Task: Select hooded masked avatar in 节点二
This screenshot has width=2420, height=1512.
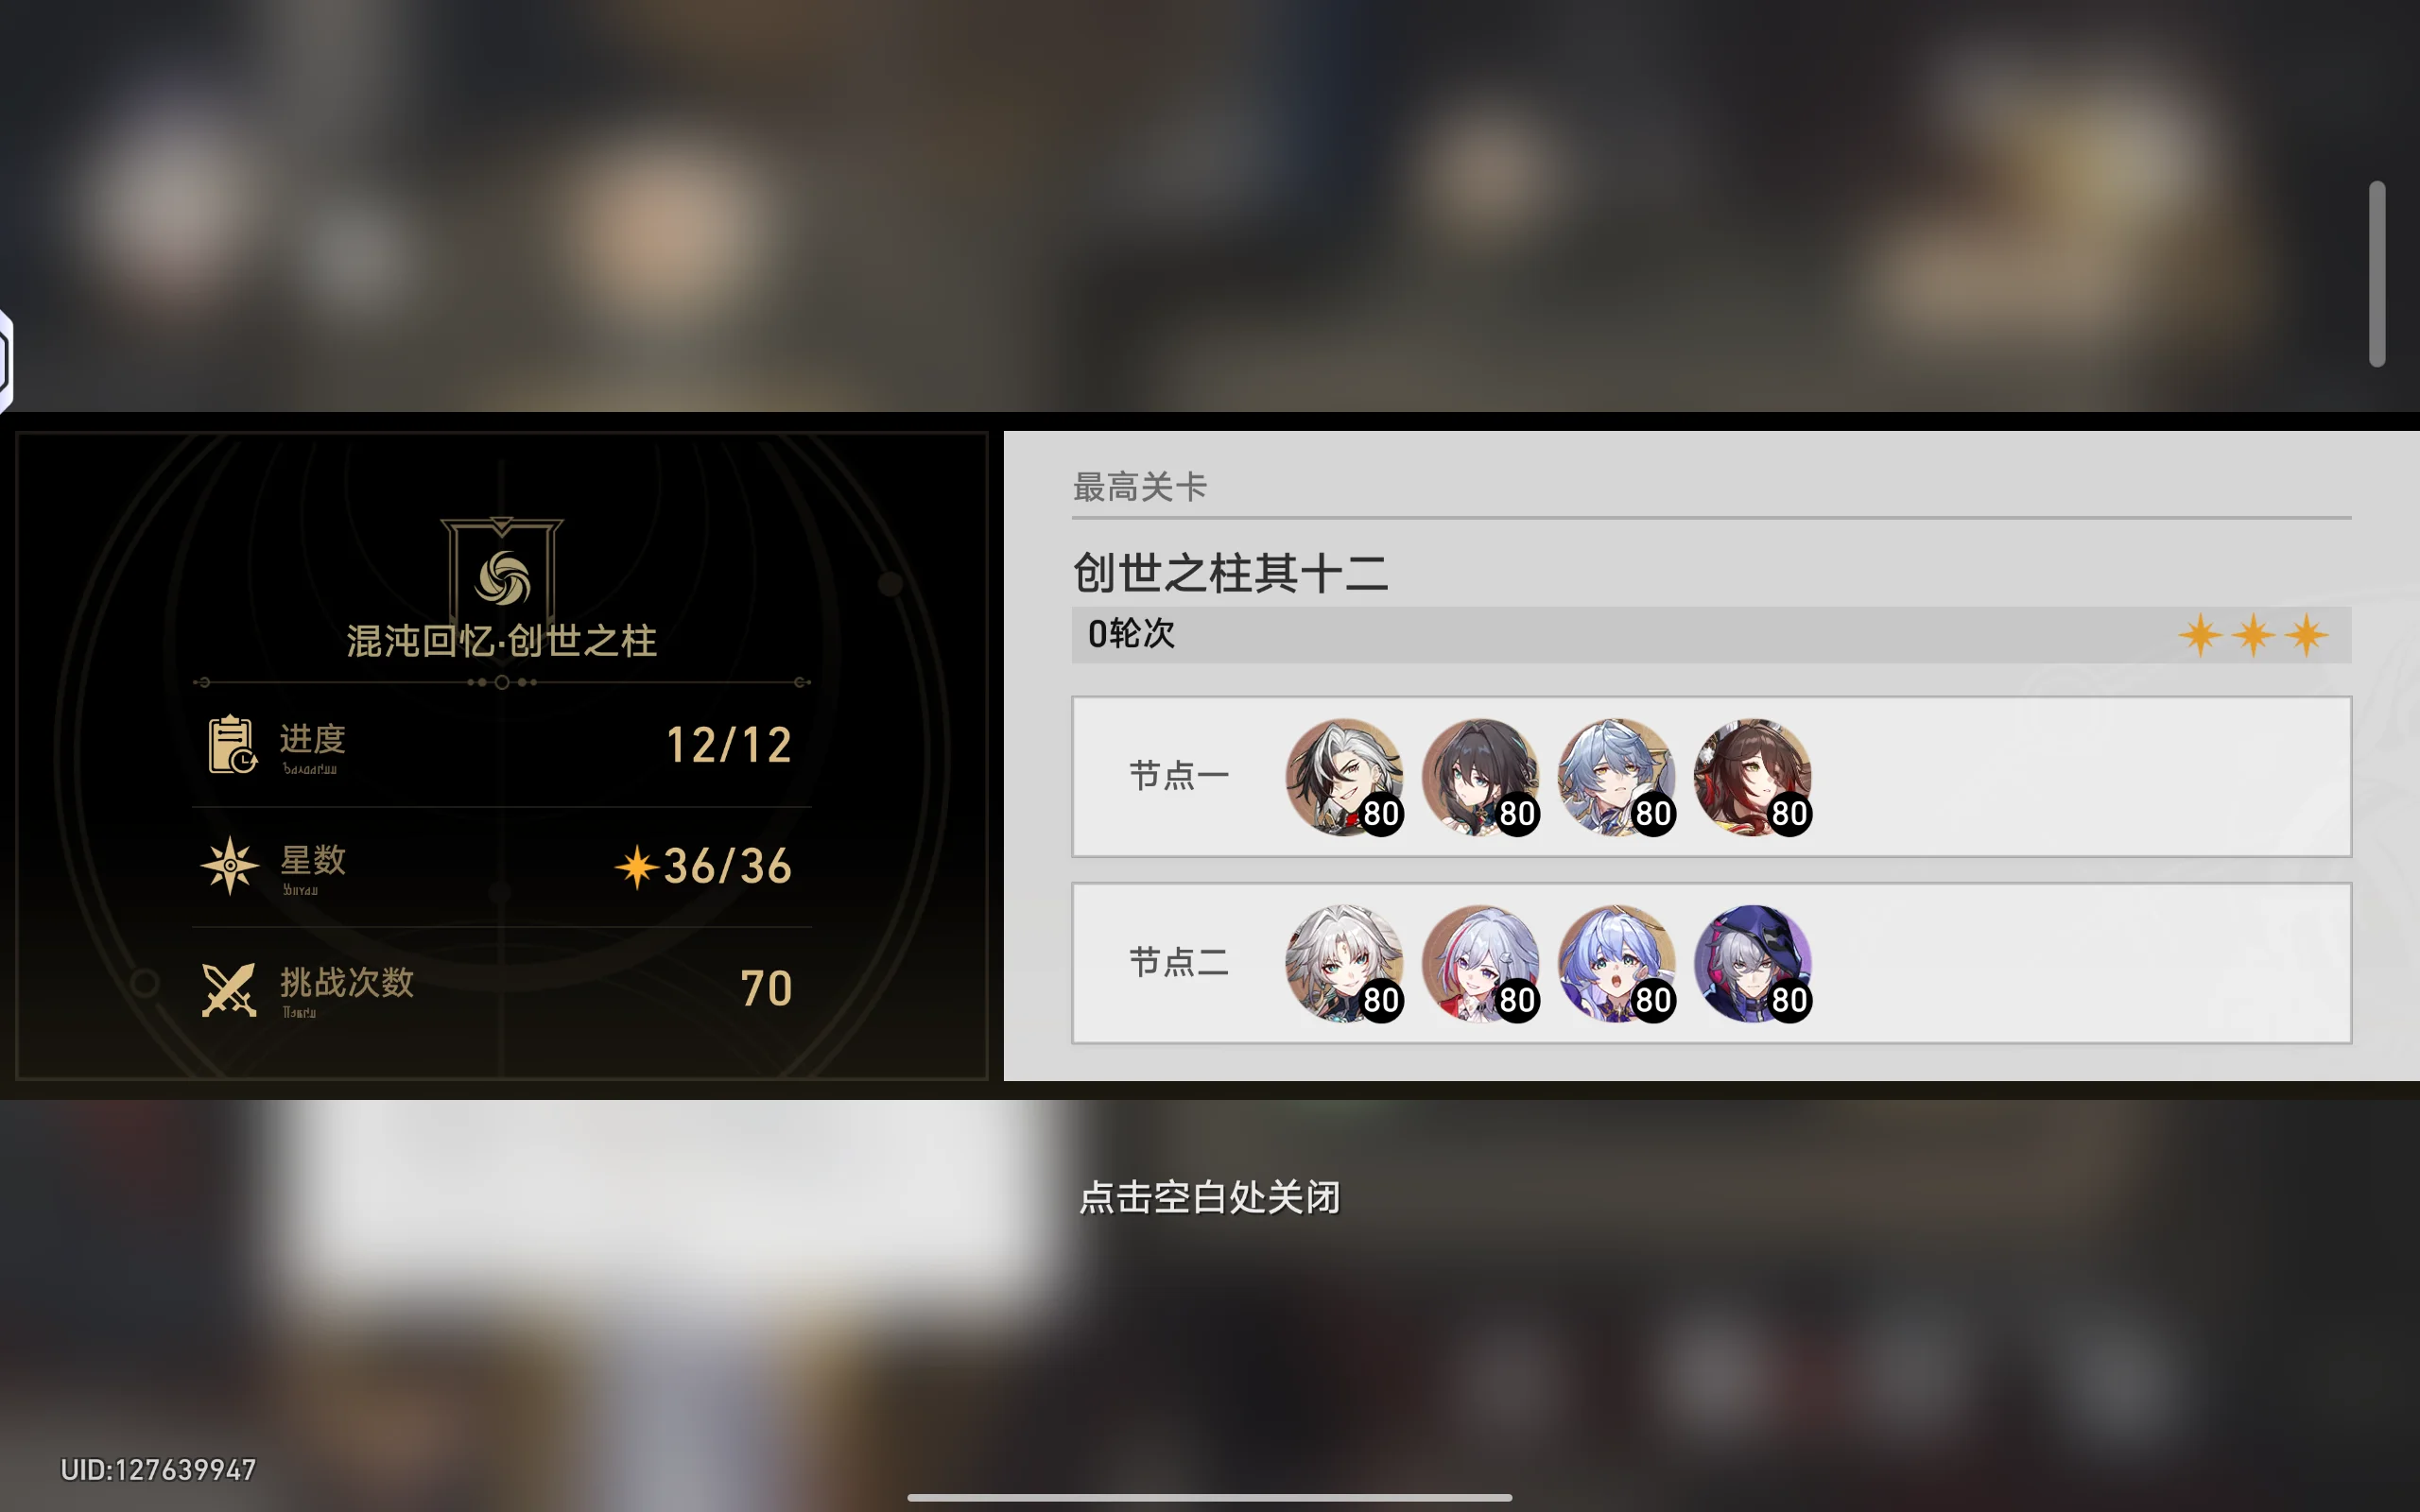Action: click(x=1752, y=964)
